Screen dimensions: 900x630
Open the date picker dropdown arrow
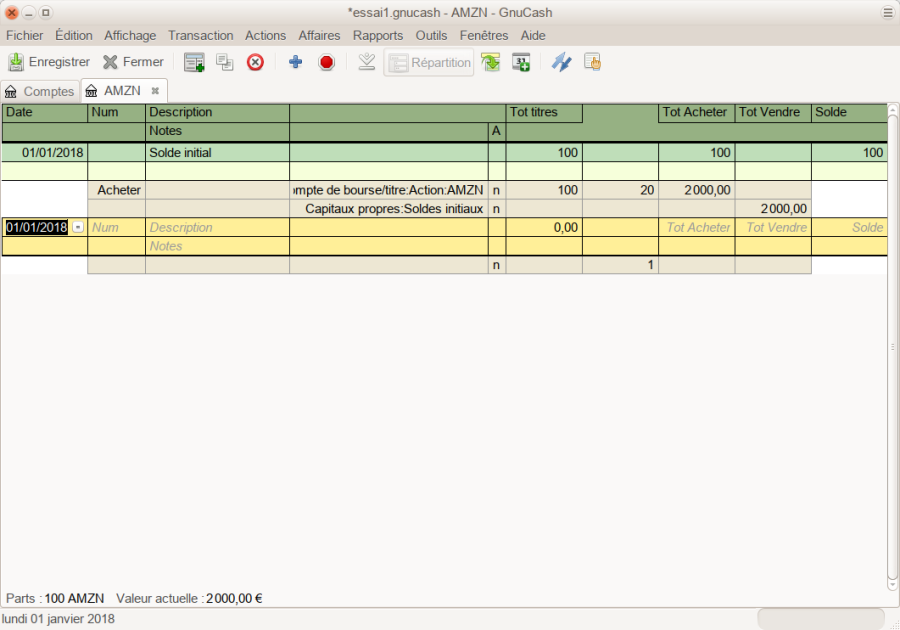click(x=78, y=227)
